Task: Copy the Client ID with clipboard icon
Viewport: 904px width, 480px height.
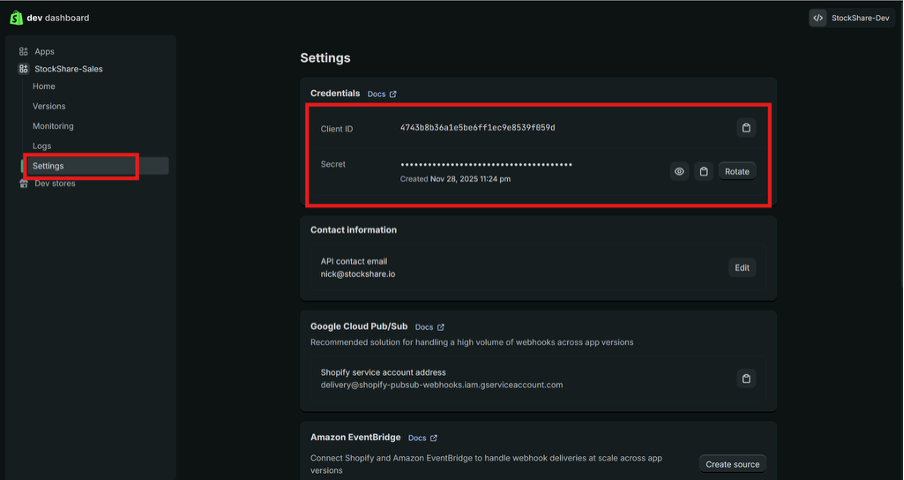Action: coord(746,128)
